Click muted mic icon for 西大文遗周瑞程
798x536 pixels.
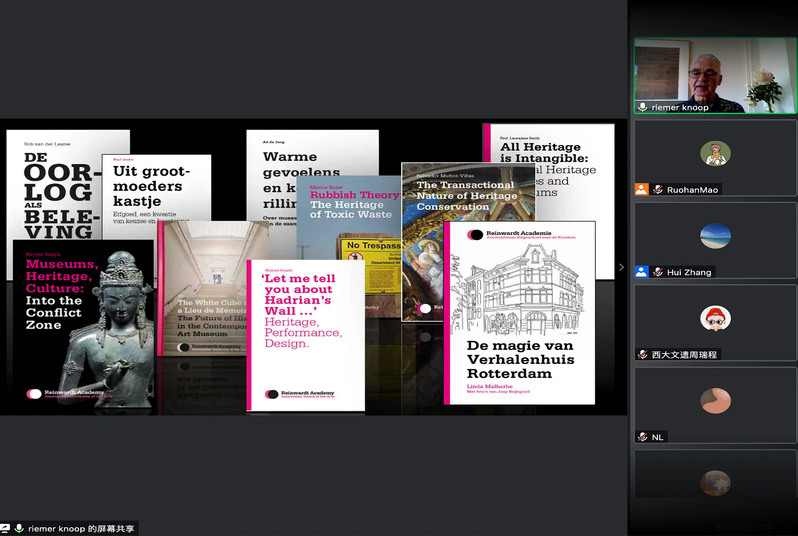(x=642, y=354)
